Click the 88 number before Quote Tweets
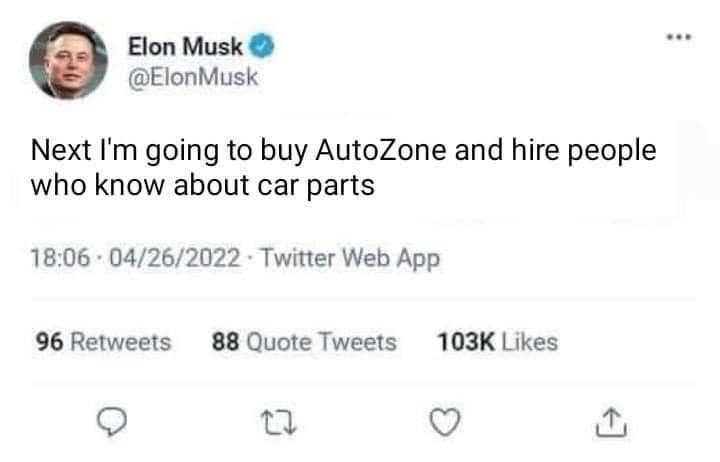 click(x=225, y=343)
